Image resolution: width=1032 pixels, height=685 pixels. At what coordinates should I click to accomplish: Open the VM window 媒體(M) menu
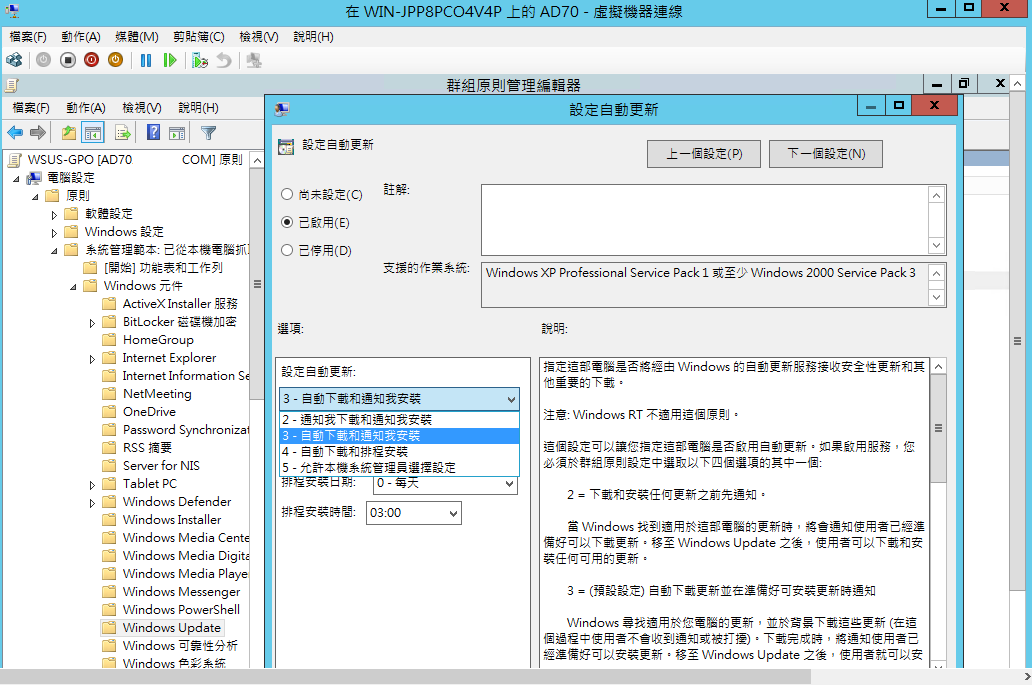136,37
